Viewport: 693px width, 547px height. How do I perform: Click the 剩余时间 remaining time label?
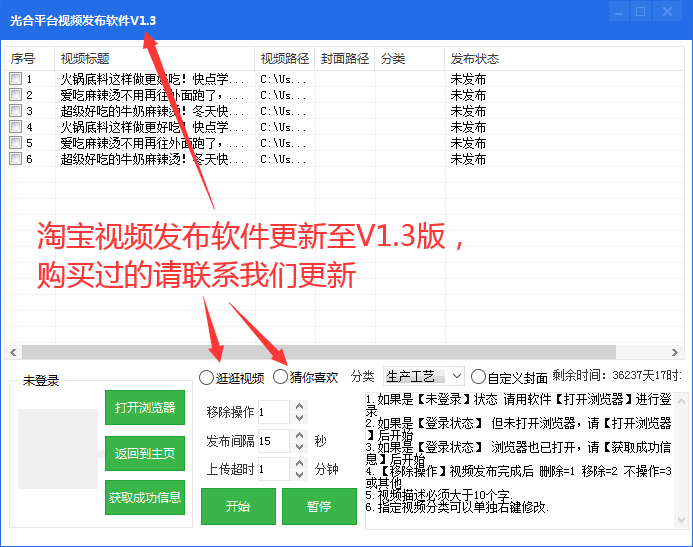point(617,375)
